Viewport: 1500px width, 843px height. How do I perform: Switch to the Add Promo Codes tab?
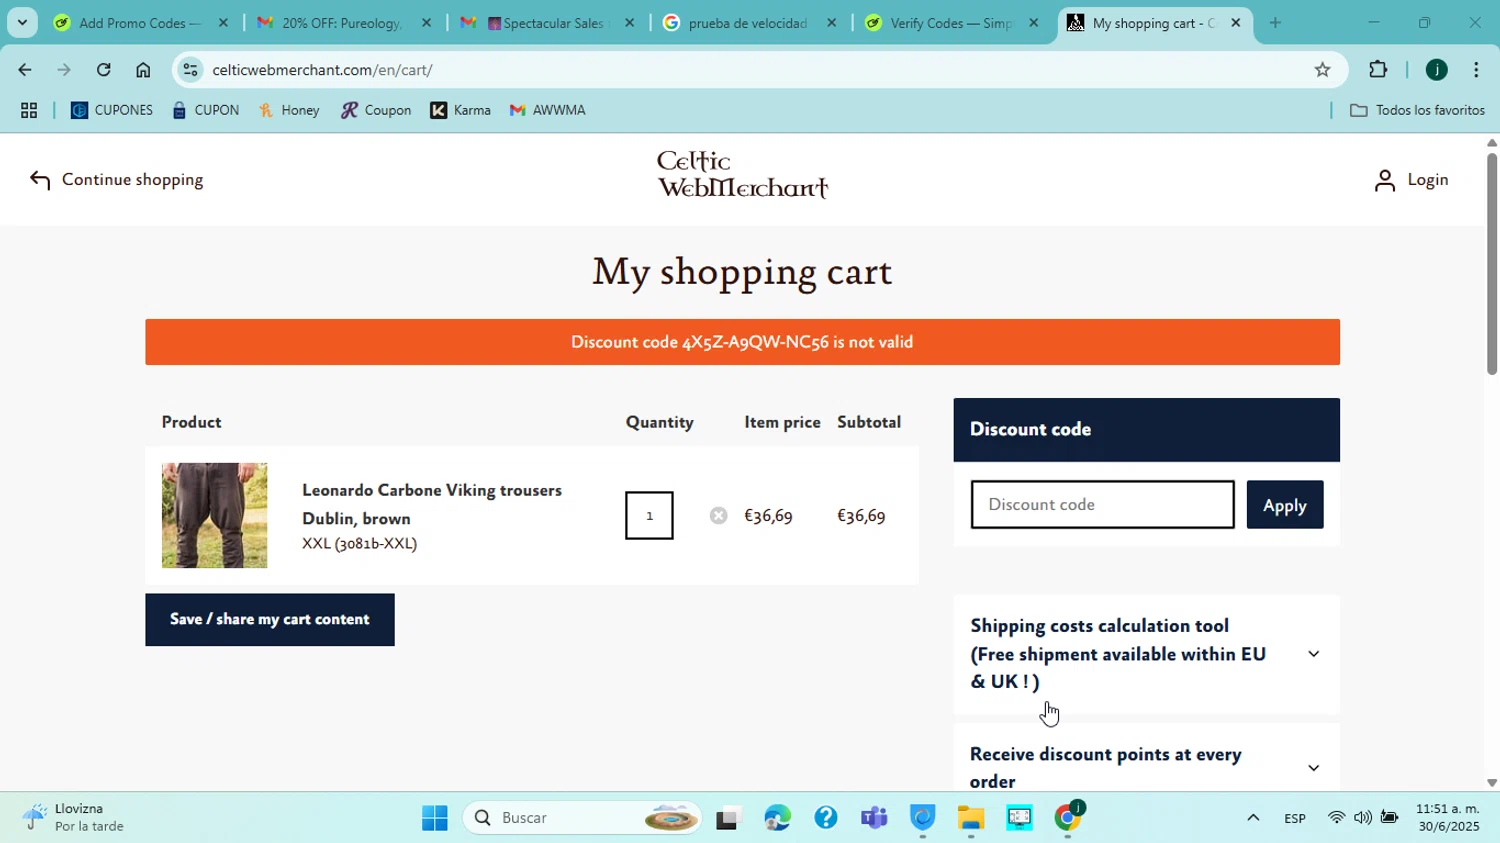point(140,23)
